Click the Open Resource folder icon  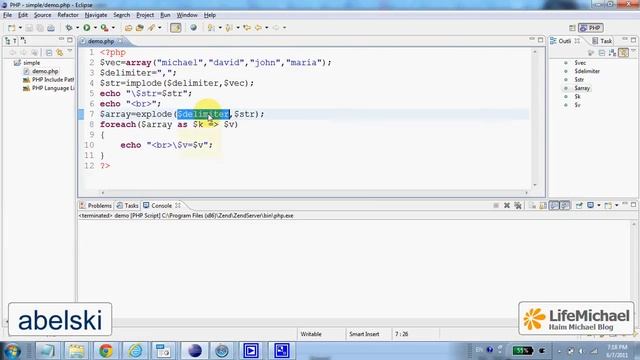point(140,28)
